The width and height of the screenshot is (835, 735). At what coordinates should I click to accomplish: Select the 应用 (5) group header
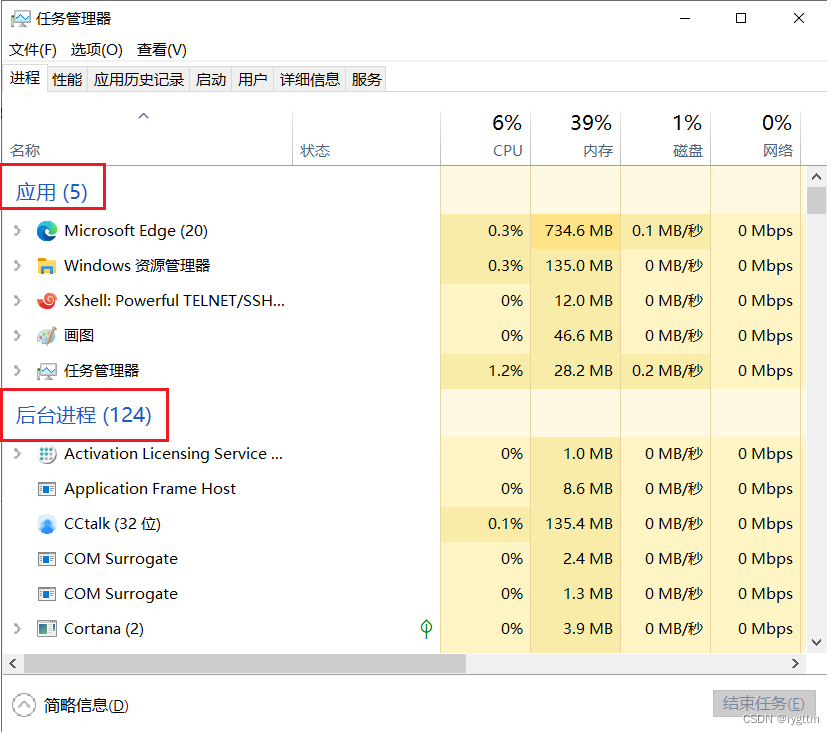[51, 192]
